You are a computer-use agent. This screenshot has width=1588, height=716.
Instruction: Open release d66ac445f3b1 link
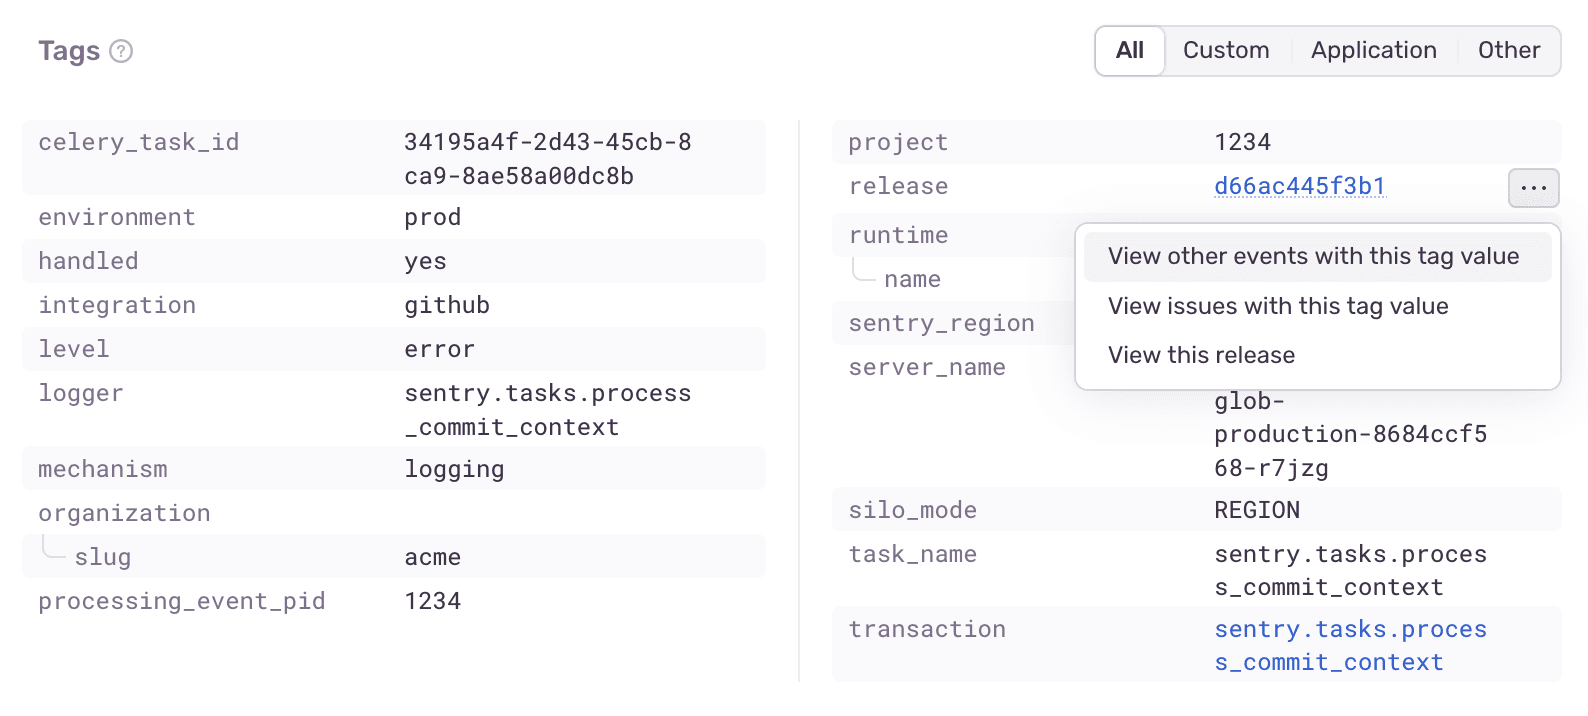coord(1299,186)
